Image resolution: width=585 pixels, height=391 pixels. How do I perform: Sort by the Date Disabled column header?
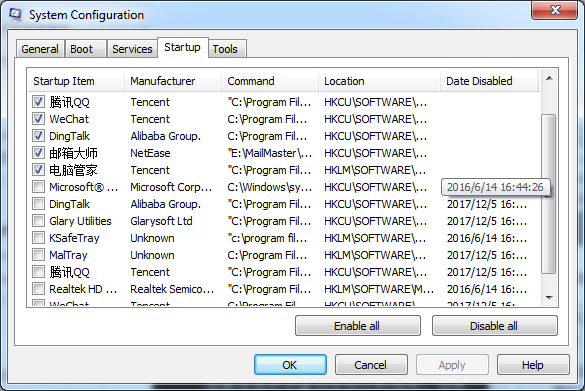click(489, 81)
